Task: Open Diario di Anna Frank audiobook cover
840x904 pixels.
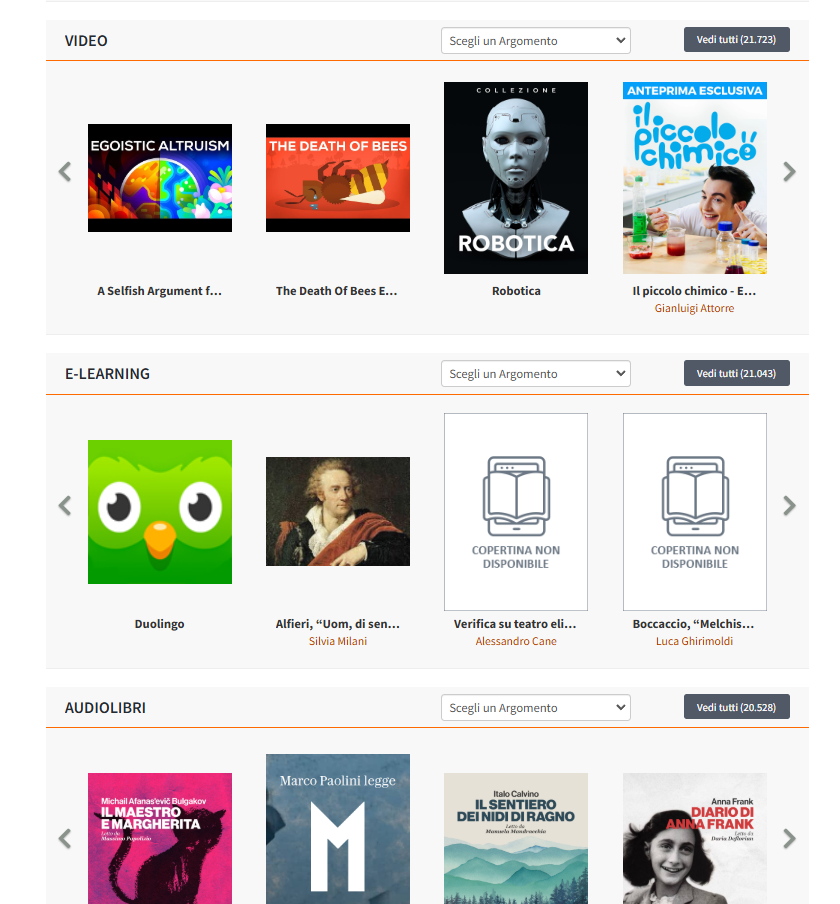Action: pyautogui.click(x=695, y=838)
